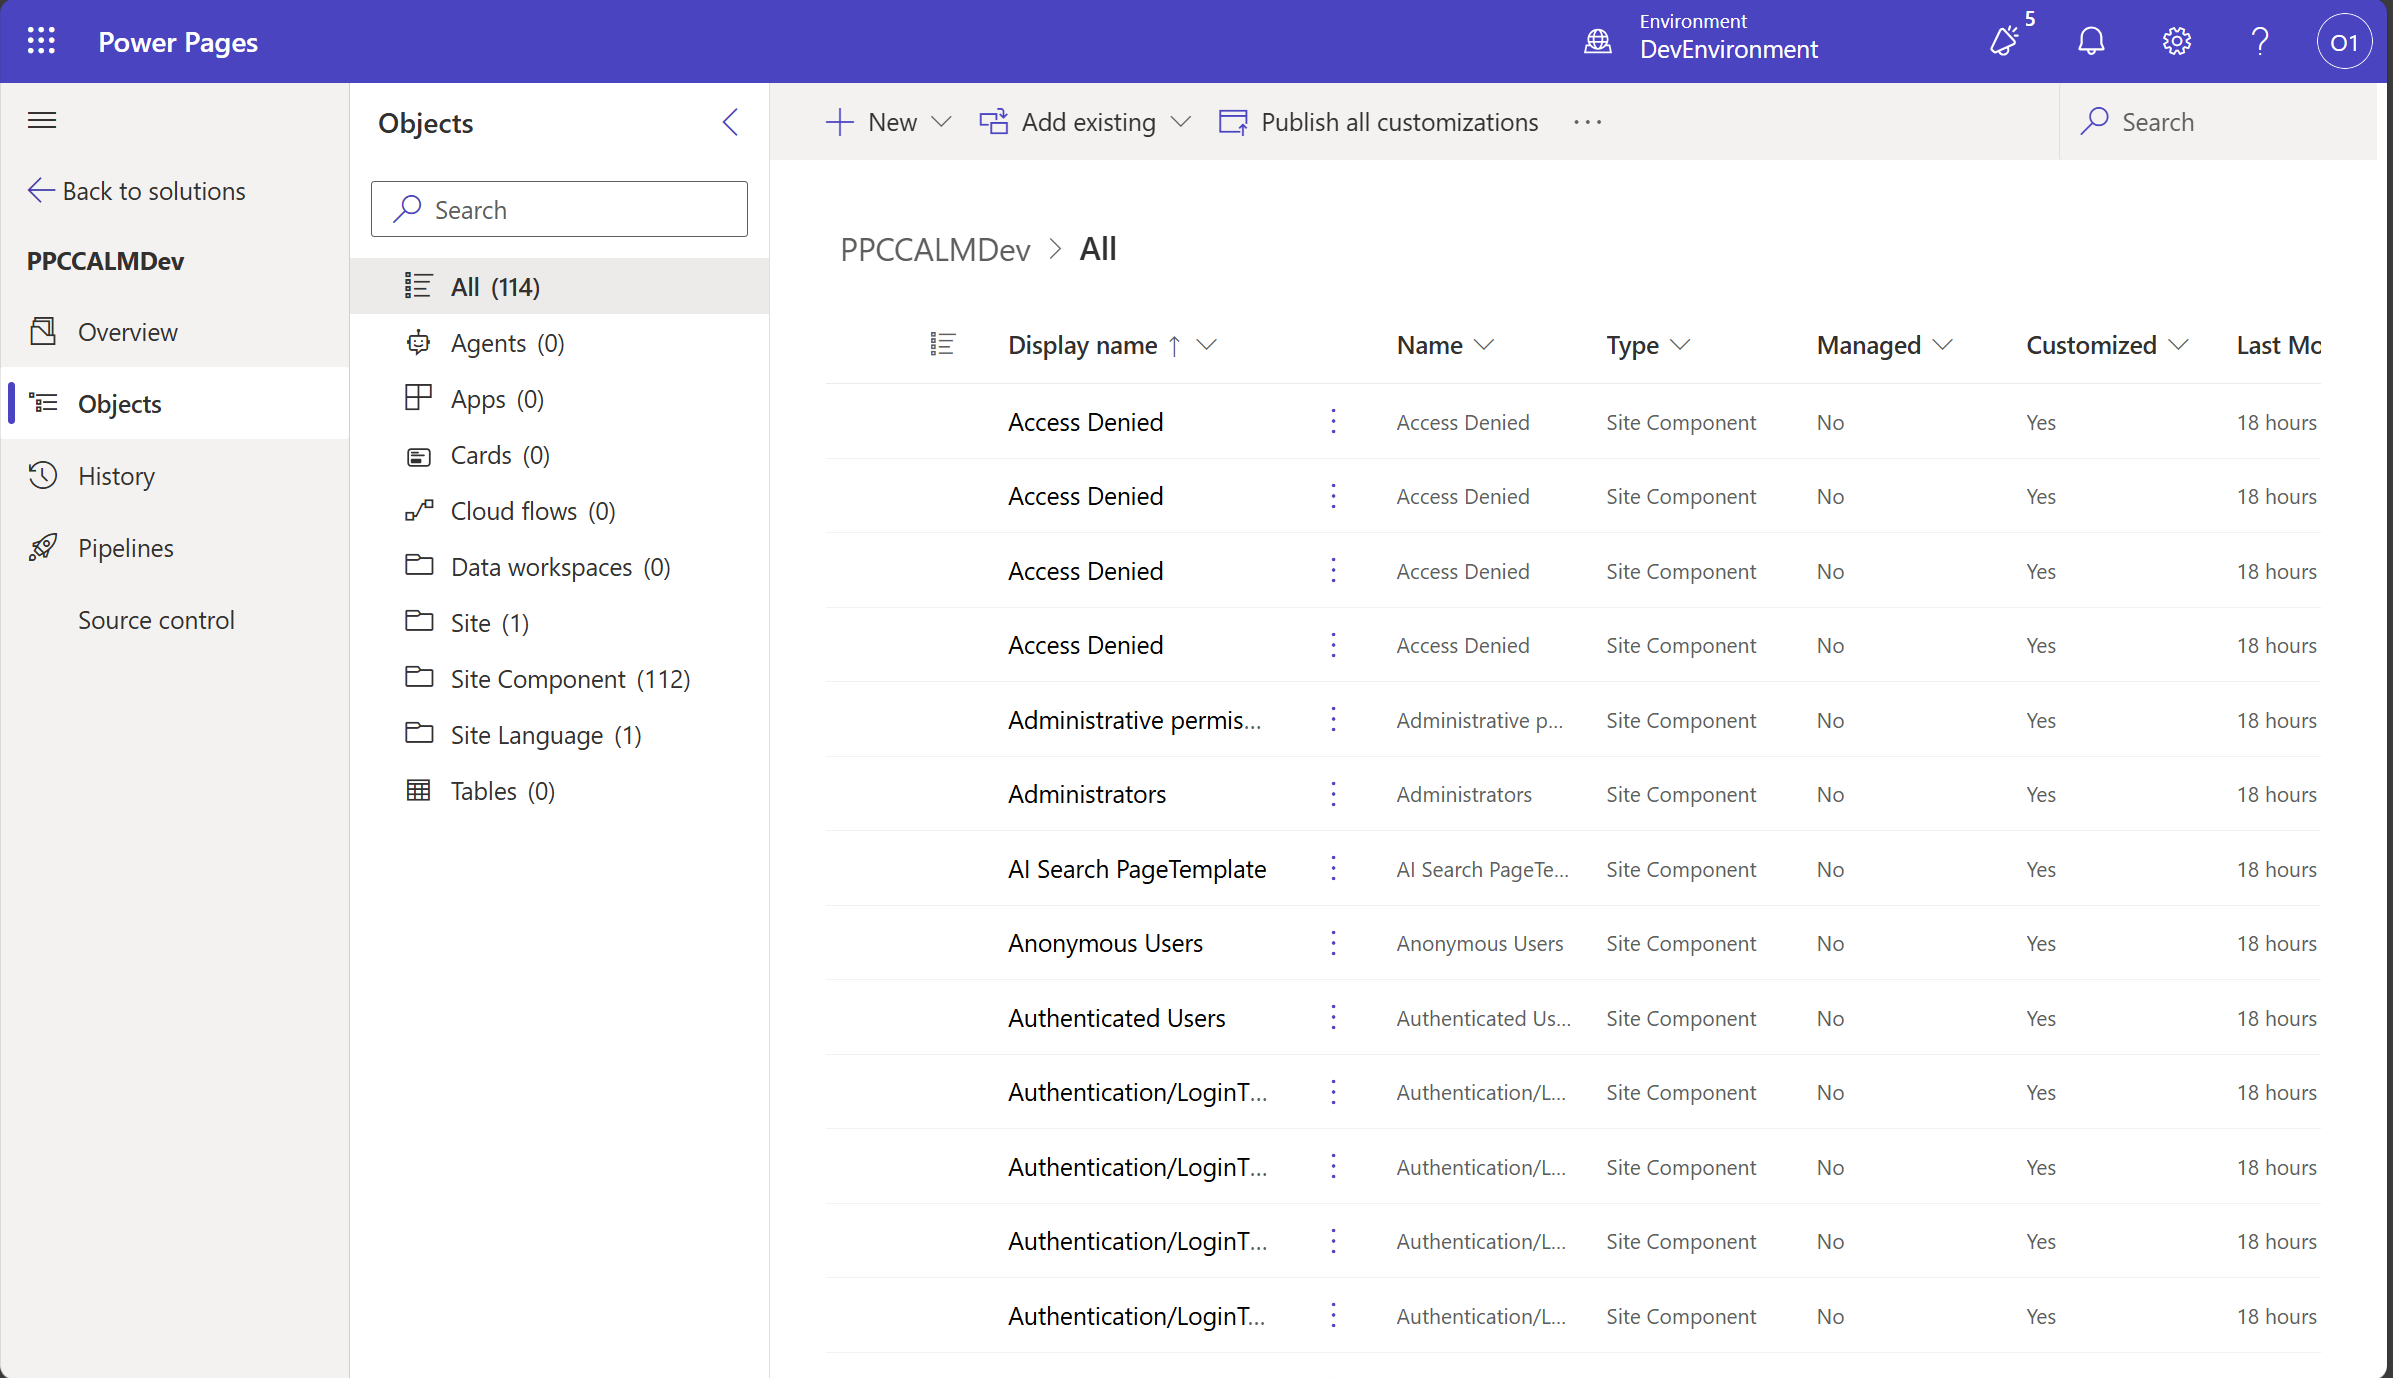Click the help question mark icon
This screenshot has width=2393, height=1378.
2260,42
